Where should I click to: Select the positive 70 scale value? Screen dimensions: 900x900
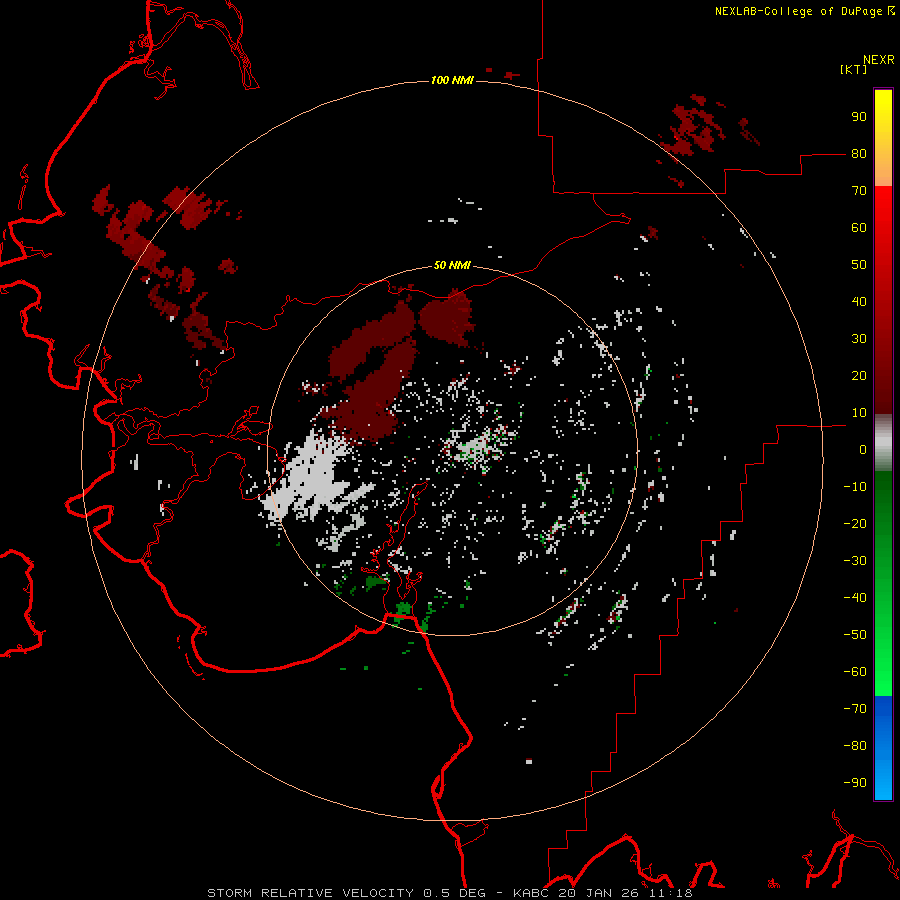(x=859, y=191)
